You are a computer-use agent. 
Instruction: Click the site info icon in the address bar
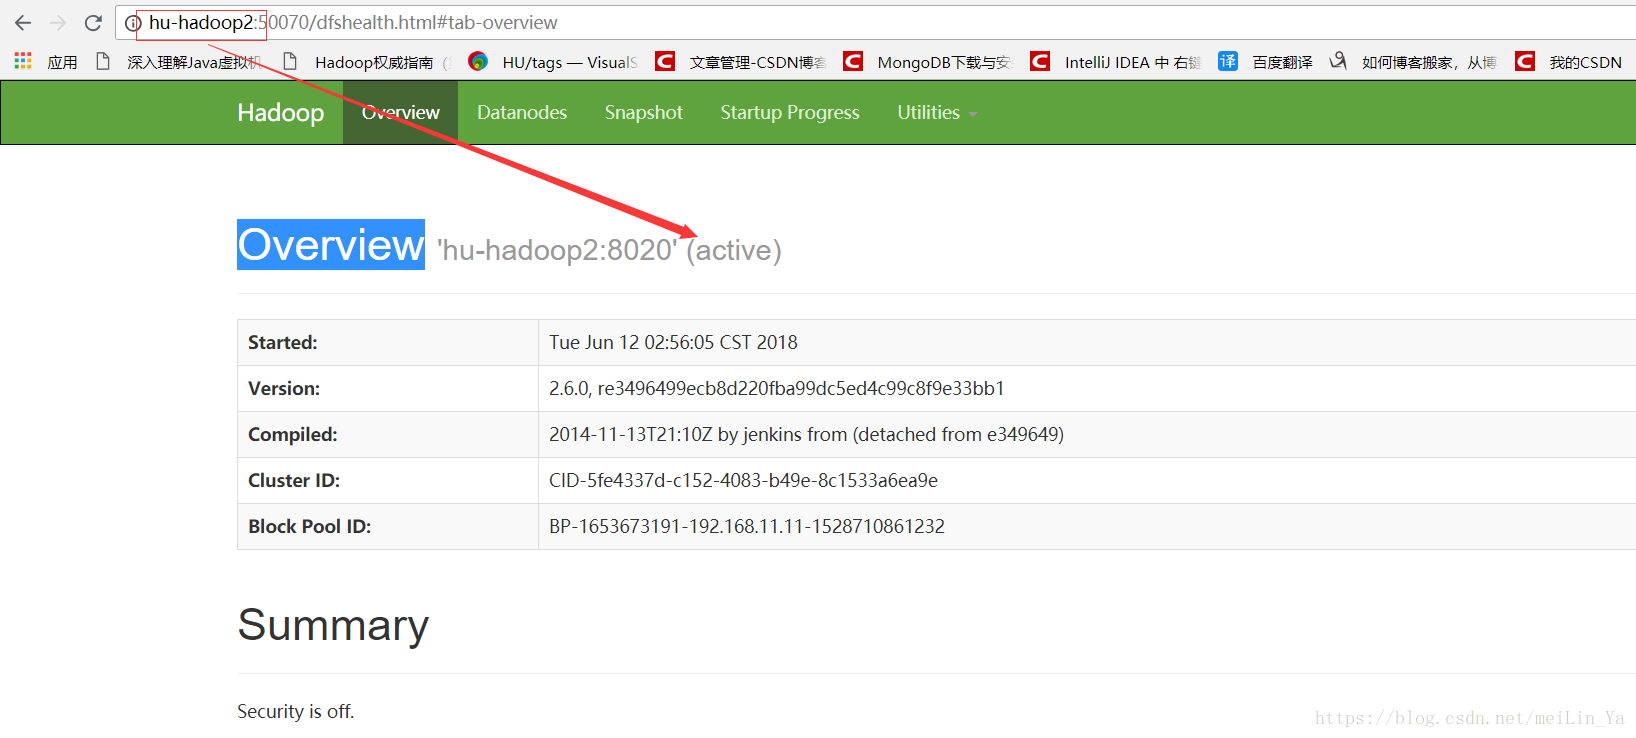pyautogui.click(x=132, y=22)
